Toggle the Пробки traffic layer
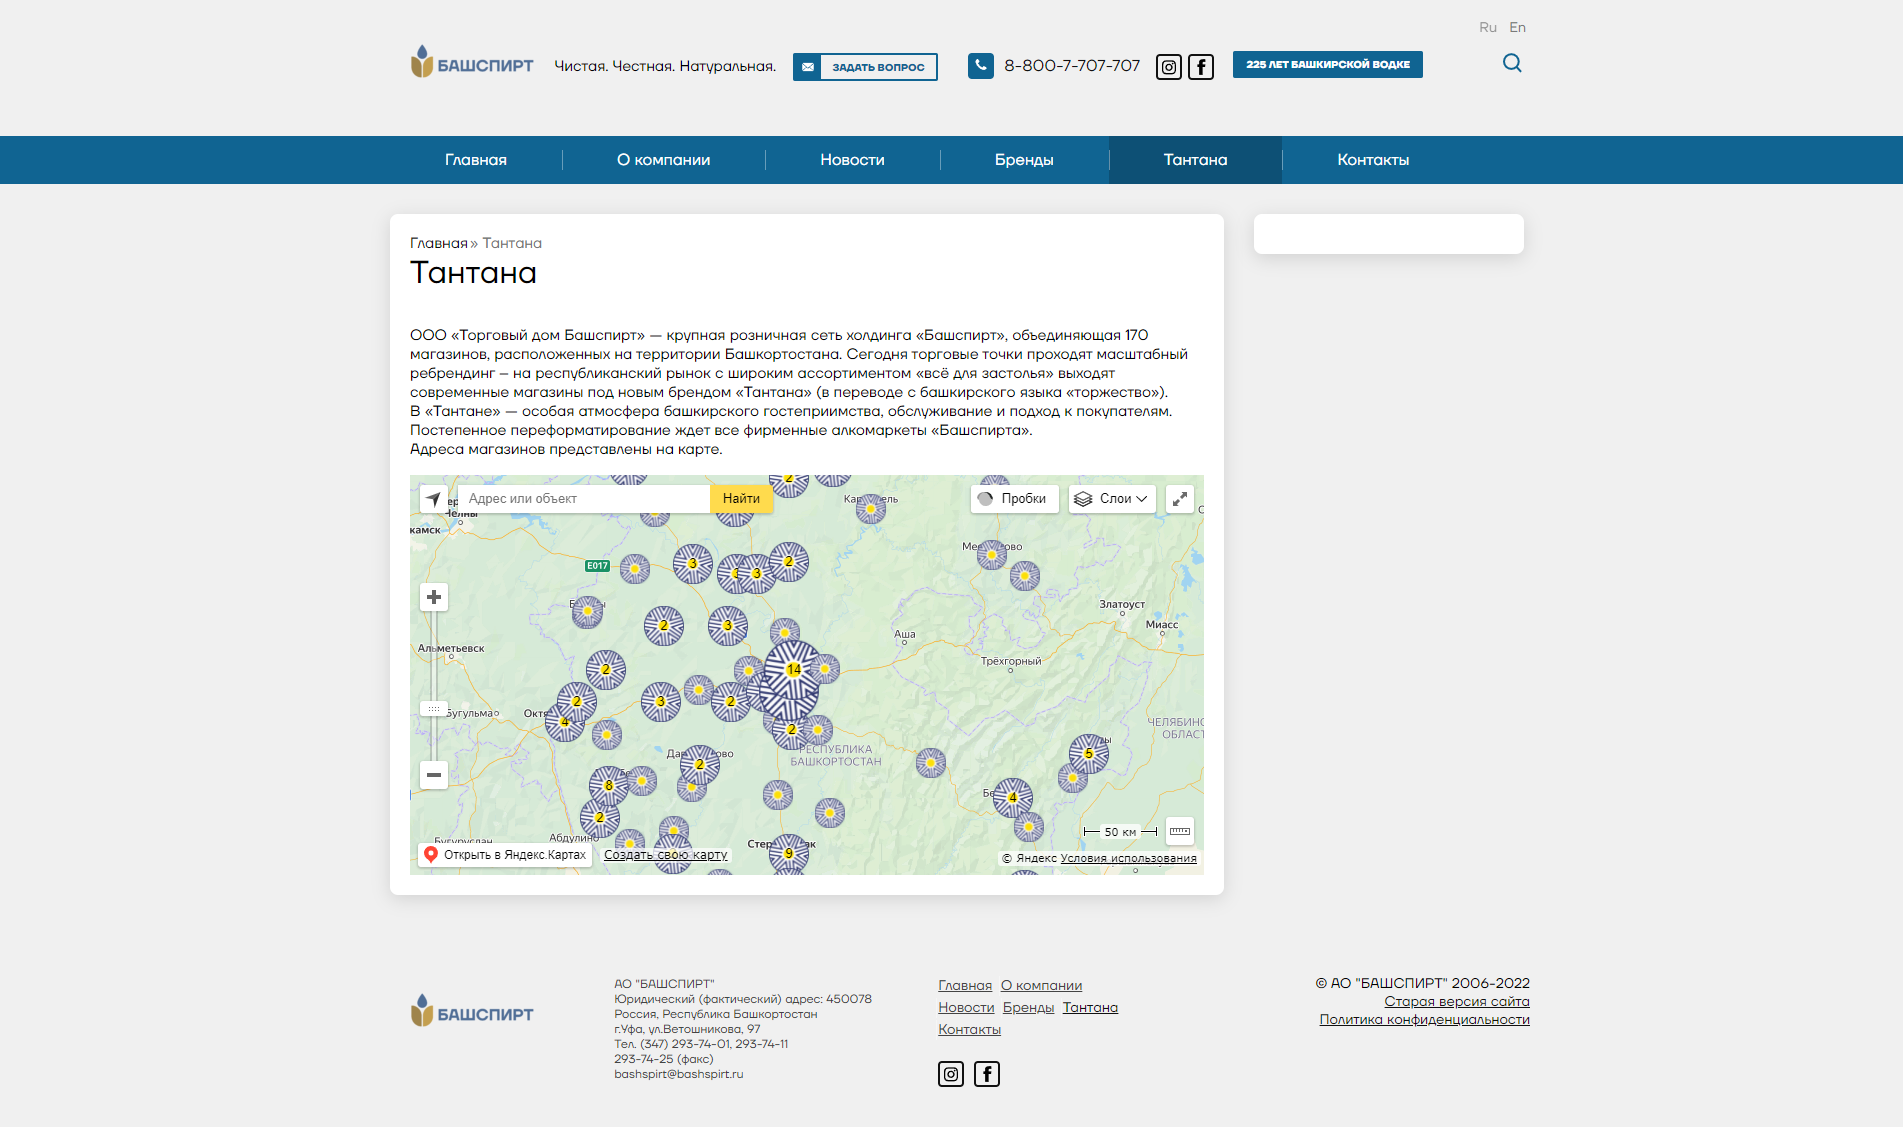The height and width of the screenshot is (1127, 1903). pyautogui.click(x=1014, y=499)
